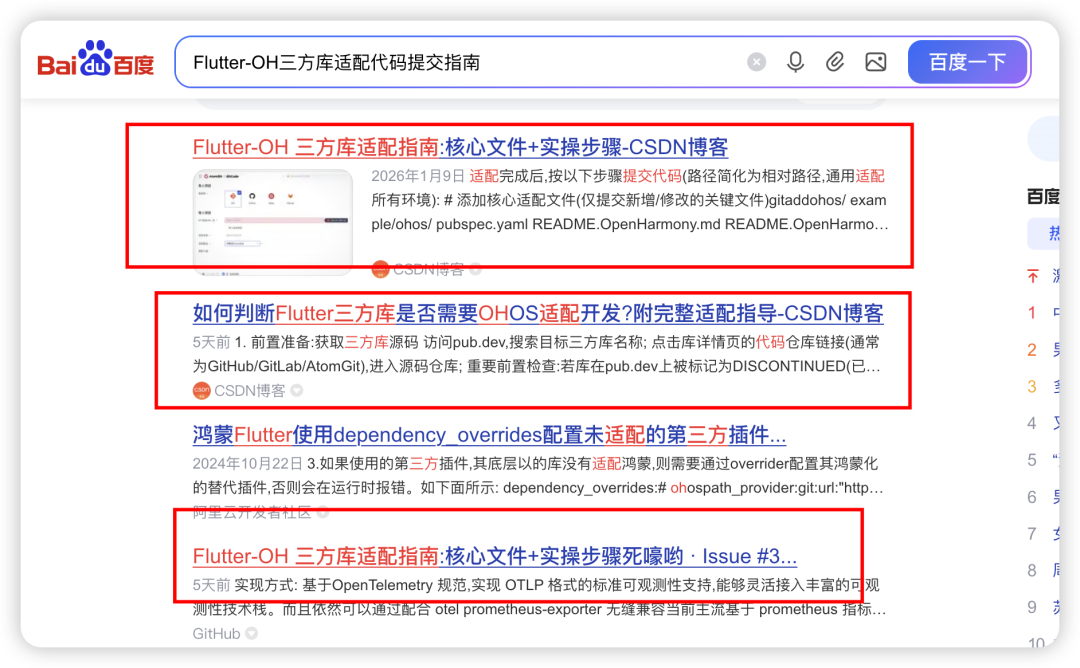Click the CSDN icon beside the second result source
Screen dimensions: 1080x668
pos(201,391)
